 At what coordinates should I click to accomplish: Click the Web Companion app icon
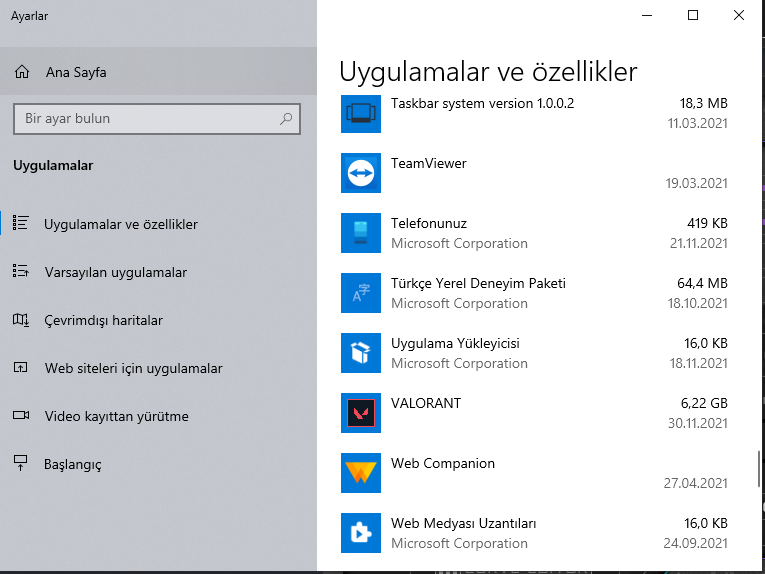click(x=361, y=473)
